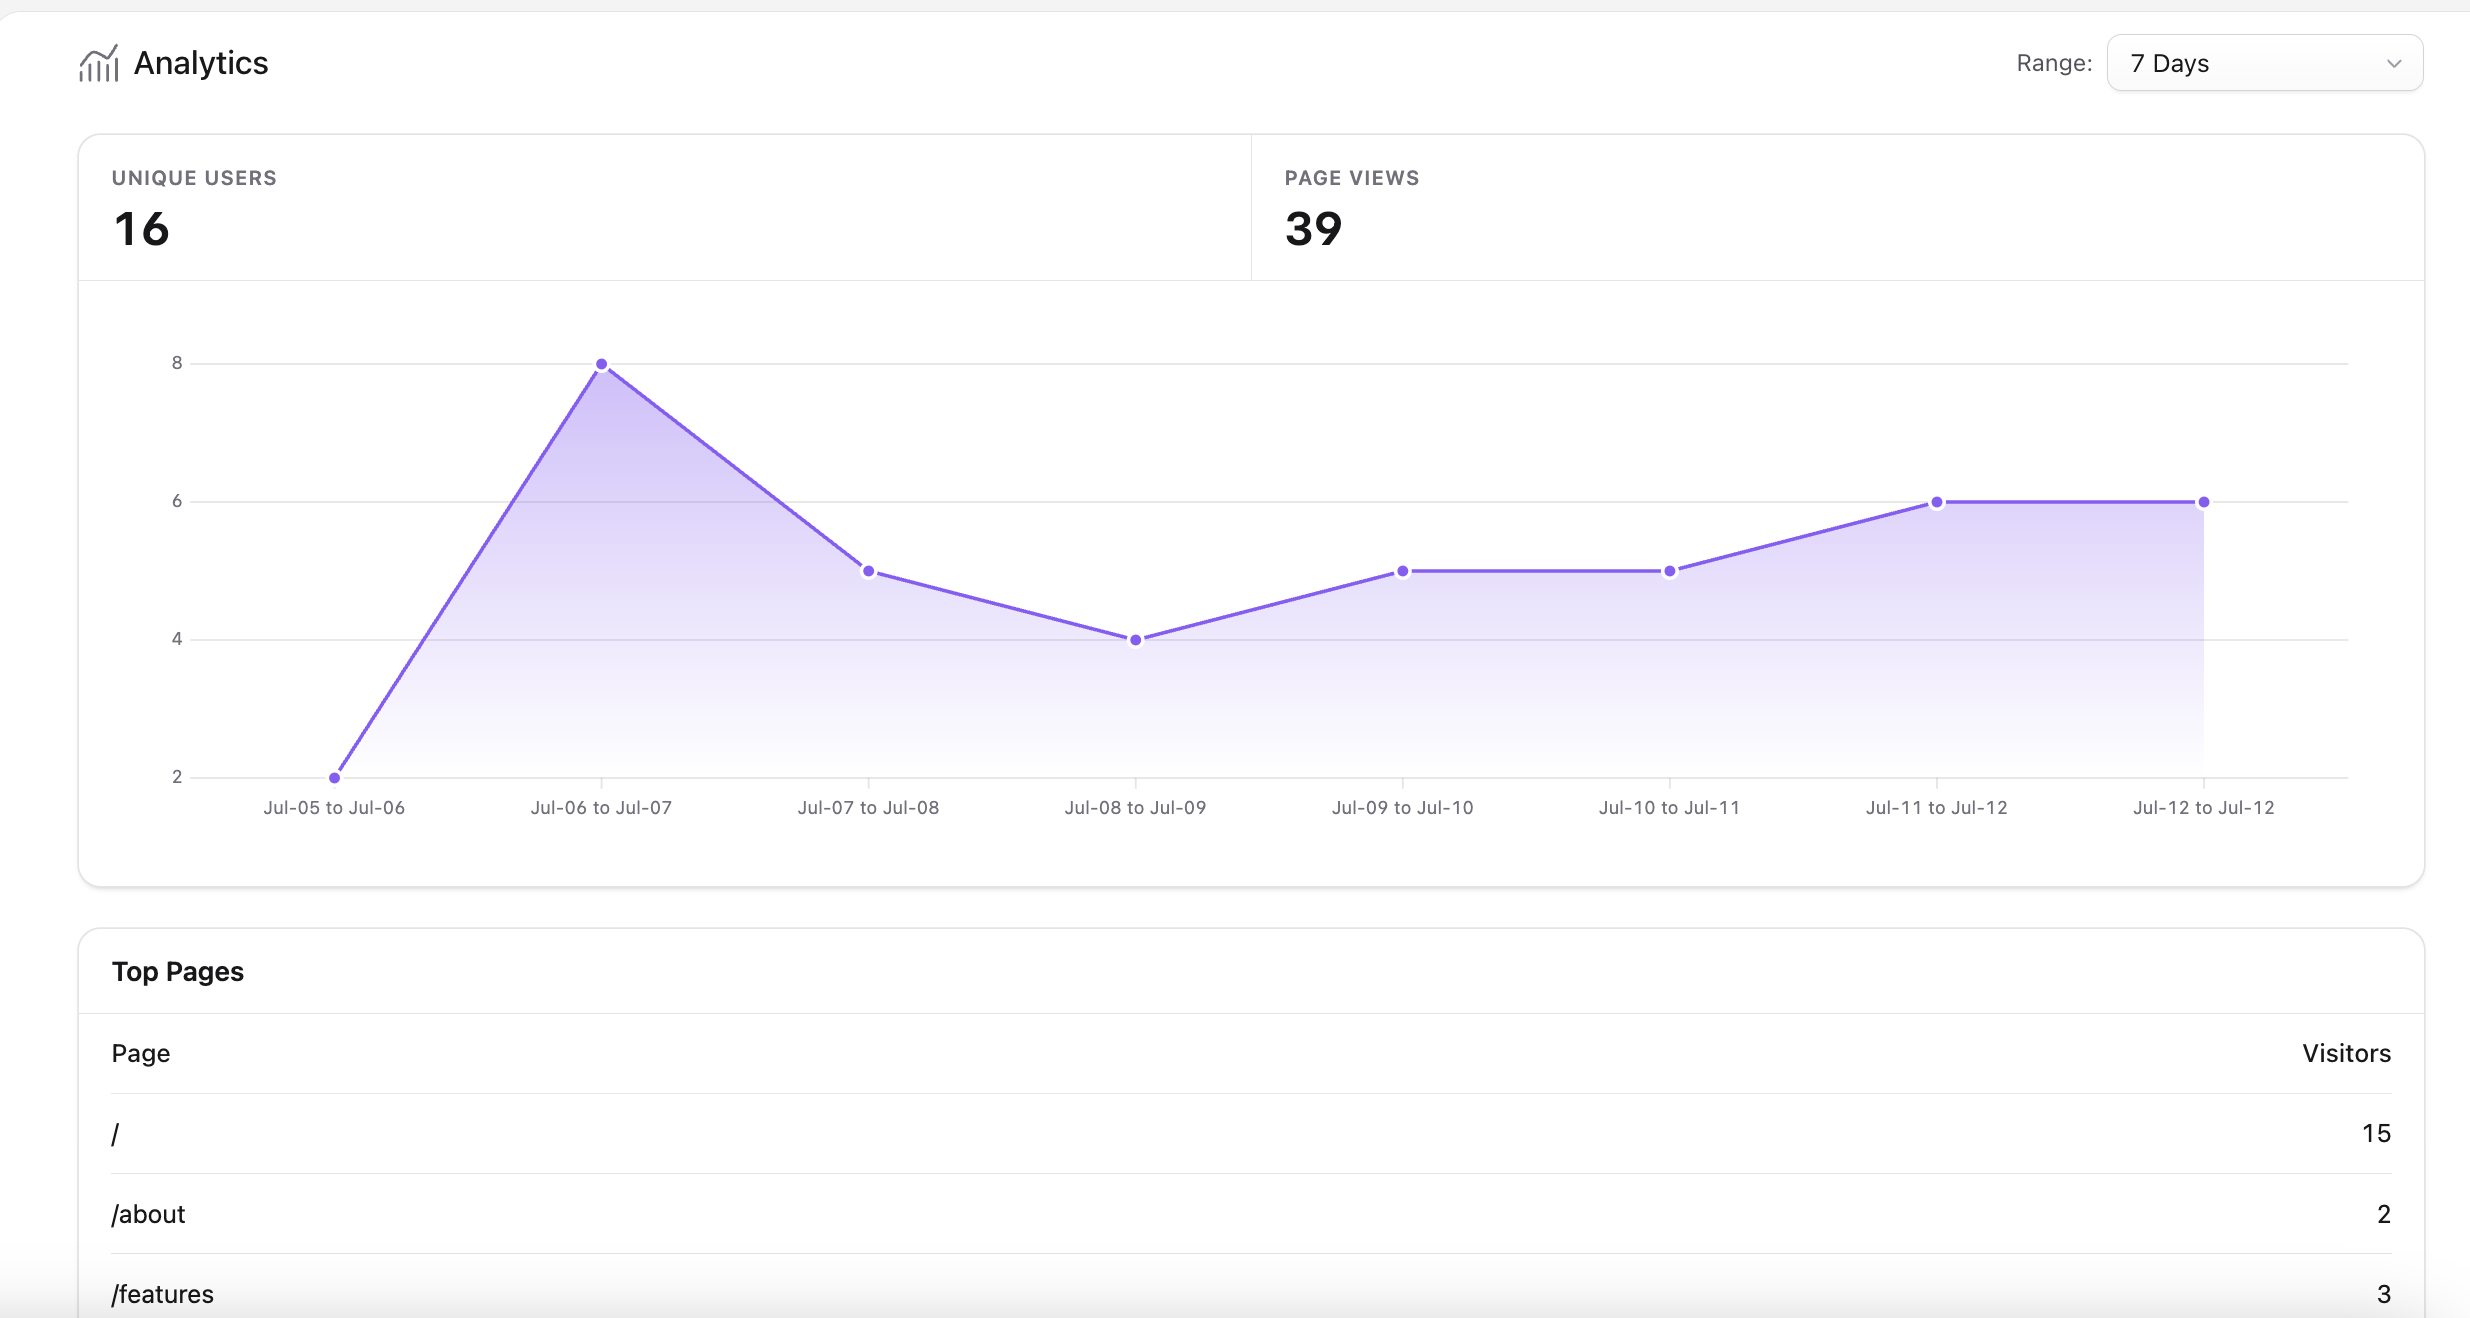Click the Page Views value 39

1313,229
